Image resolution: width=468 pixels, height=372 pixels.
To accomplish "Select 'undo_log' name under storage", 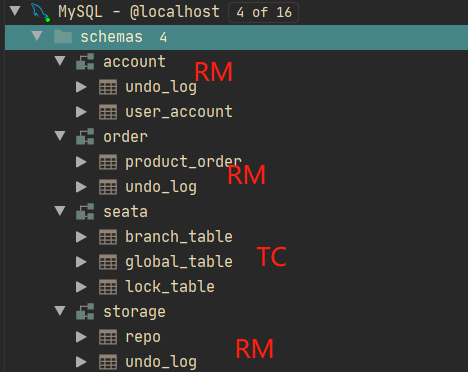I will pyautogui.click(x=161, y=363).
